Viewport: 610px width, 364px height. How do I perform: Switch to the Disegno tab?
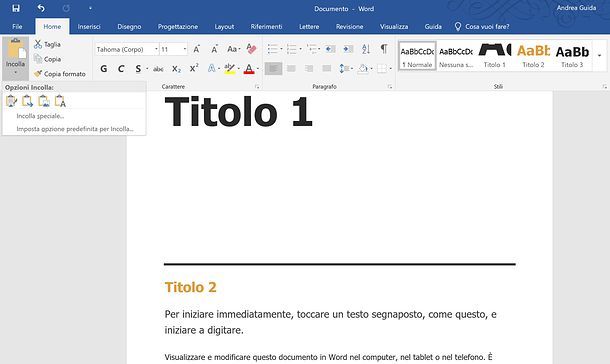tap(129, 26)
